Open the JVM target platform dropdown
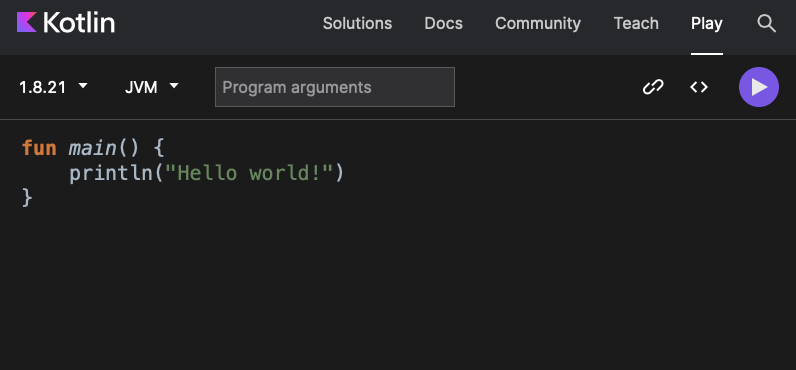This screenshot has height=370, width=796. [x=152, y=87]
